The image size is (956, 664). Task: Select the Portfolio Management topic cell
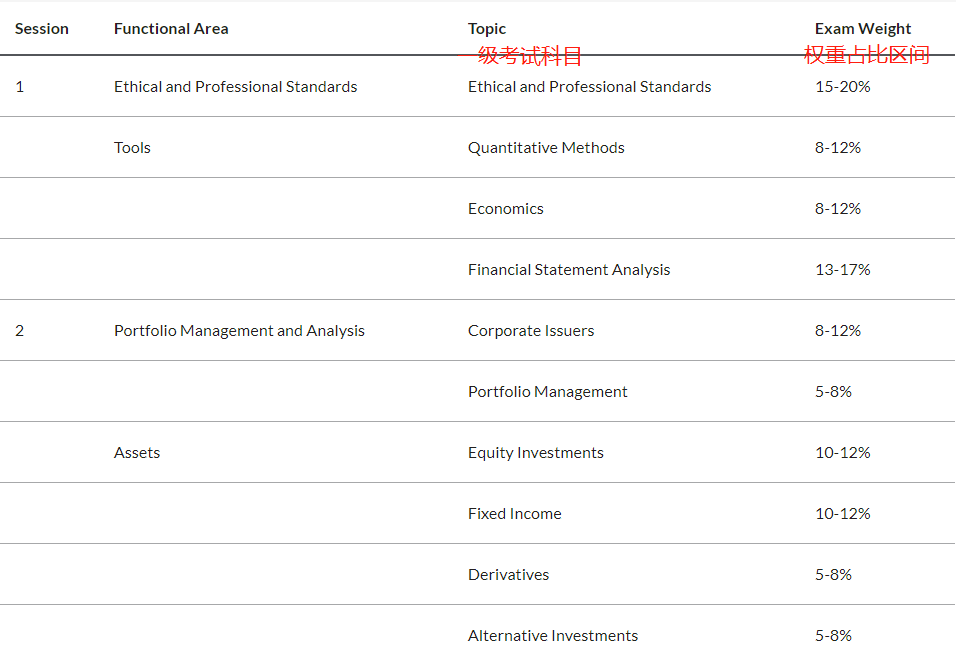point(548,392)
